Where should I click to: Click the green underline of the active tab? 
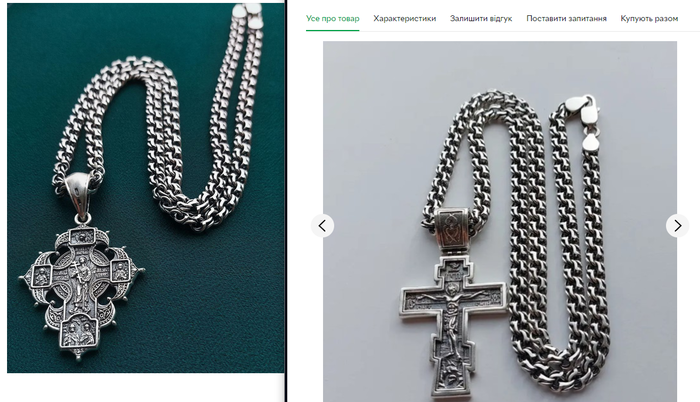tap(333, 31)
